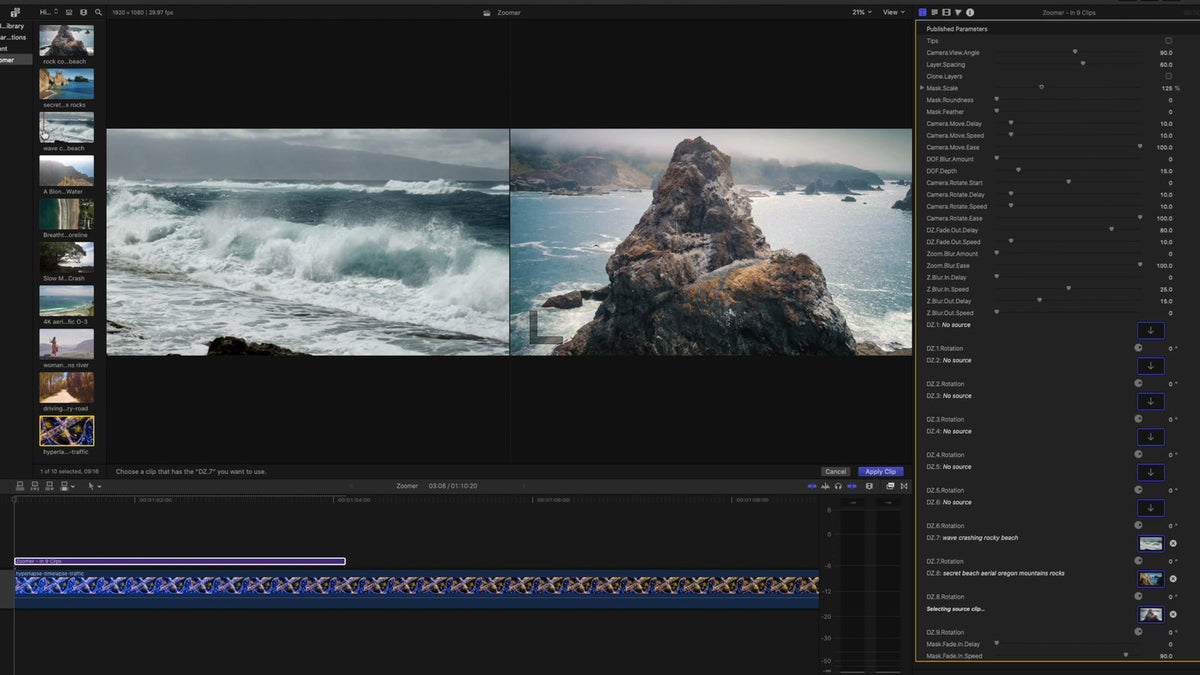Adjust the Z.Blur.In.Speed slider
Image resolution: width=1200 pixels, height=675 pixels.
1067,289
